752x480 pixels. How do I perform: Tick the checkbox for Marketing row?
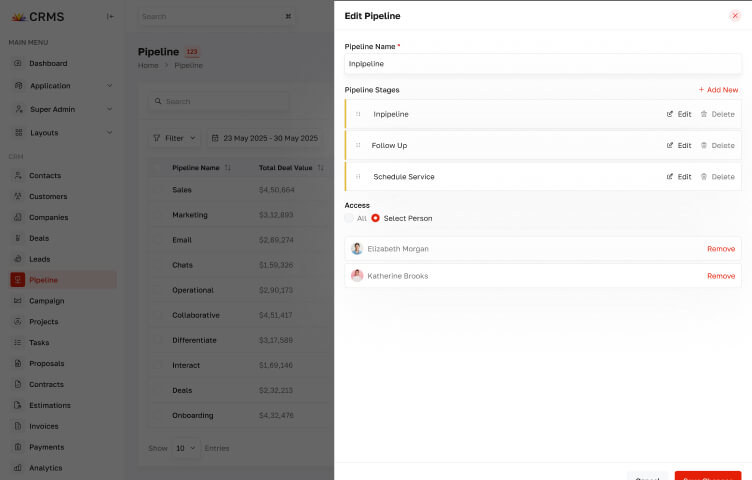click(x=158, y=215)
